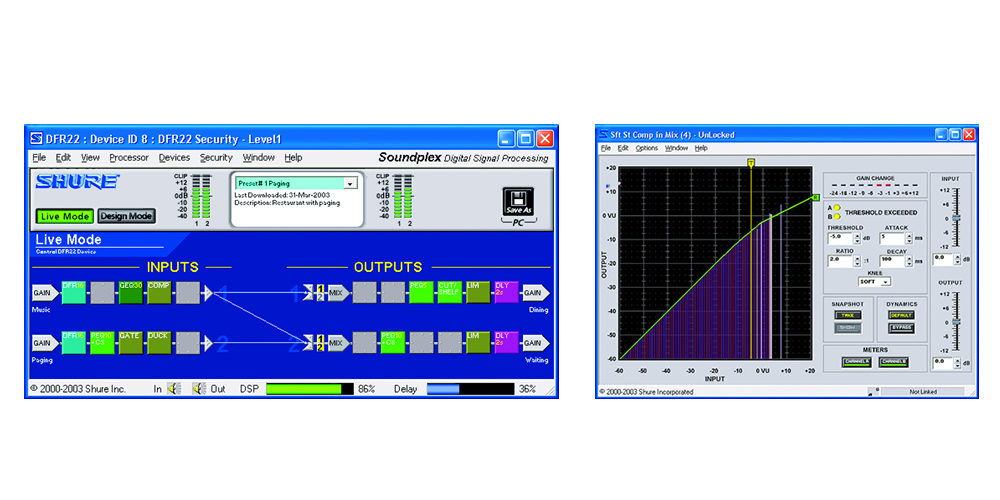Select the Waiting output GAIN block

pos(536,343)
